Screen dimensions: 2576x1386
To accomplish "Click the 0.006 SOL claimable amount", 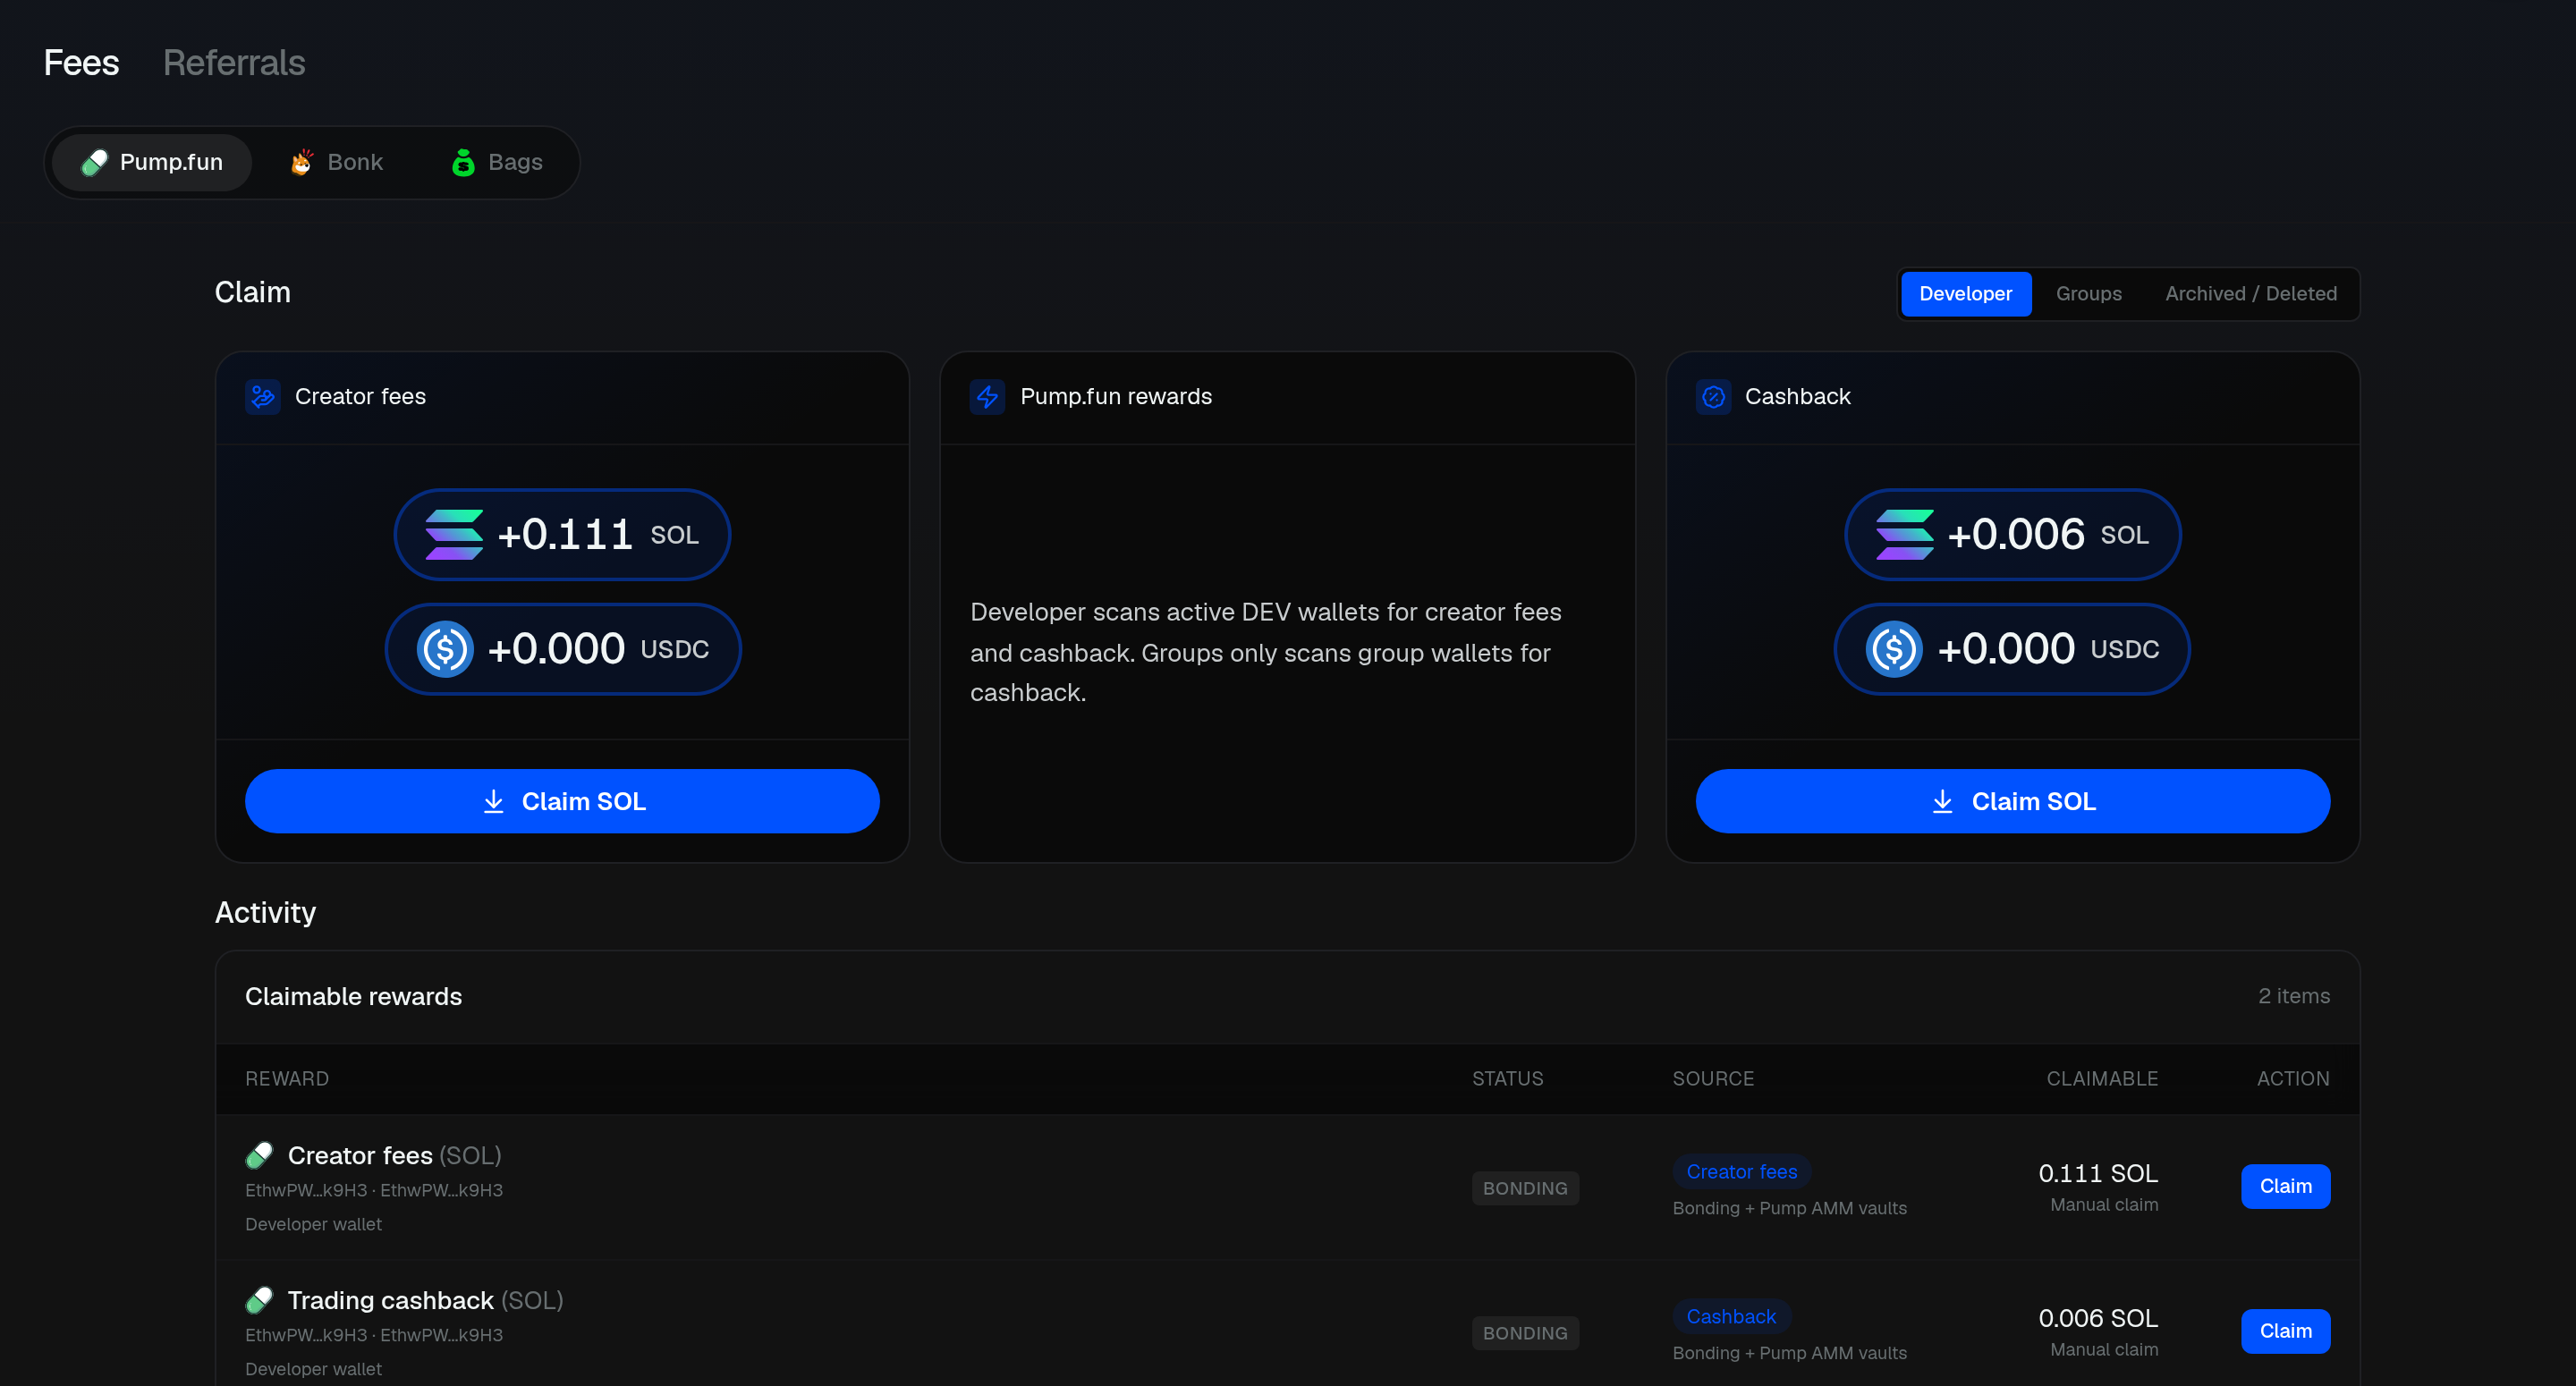I will click(2098, 1318).
